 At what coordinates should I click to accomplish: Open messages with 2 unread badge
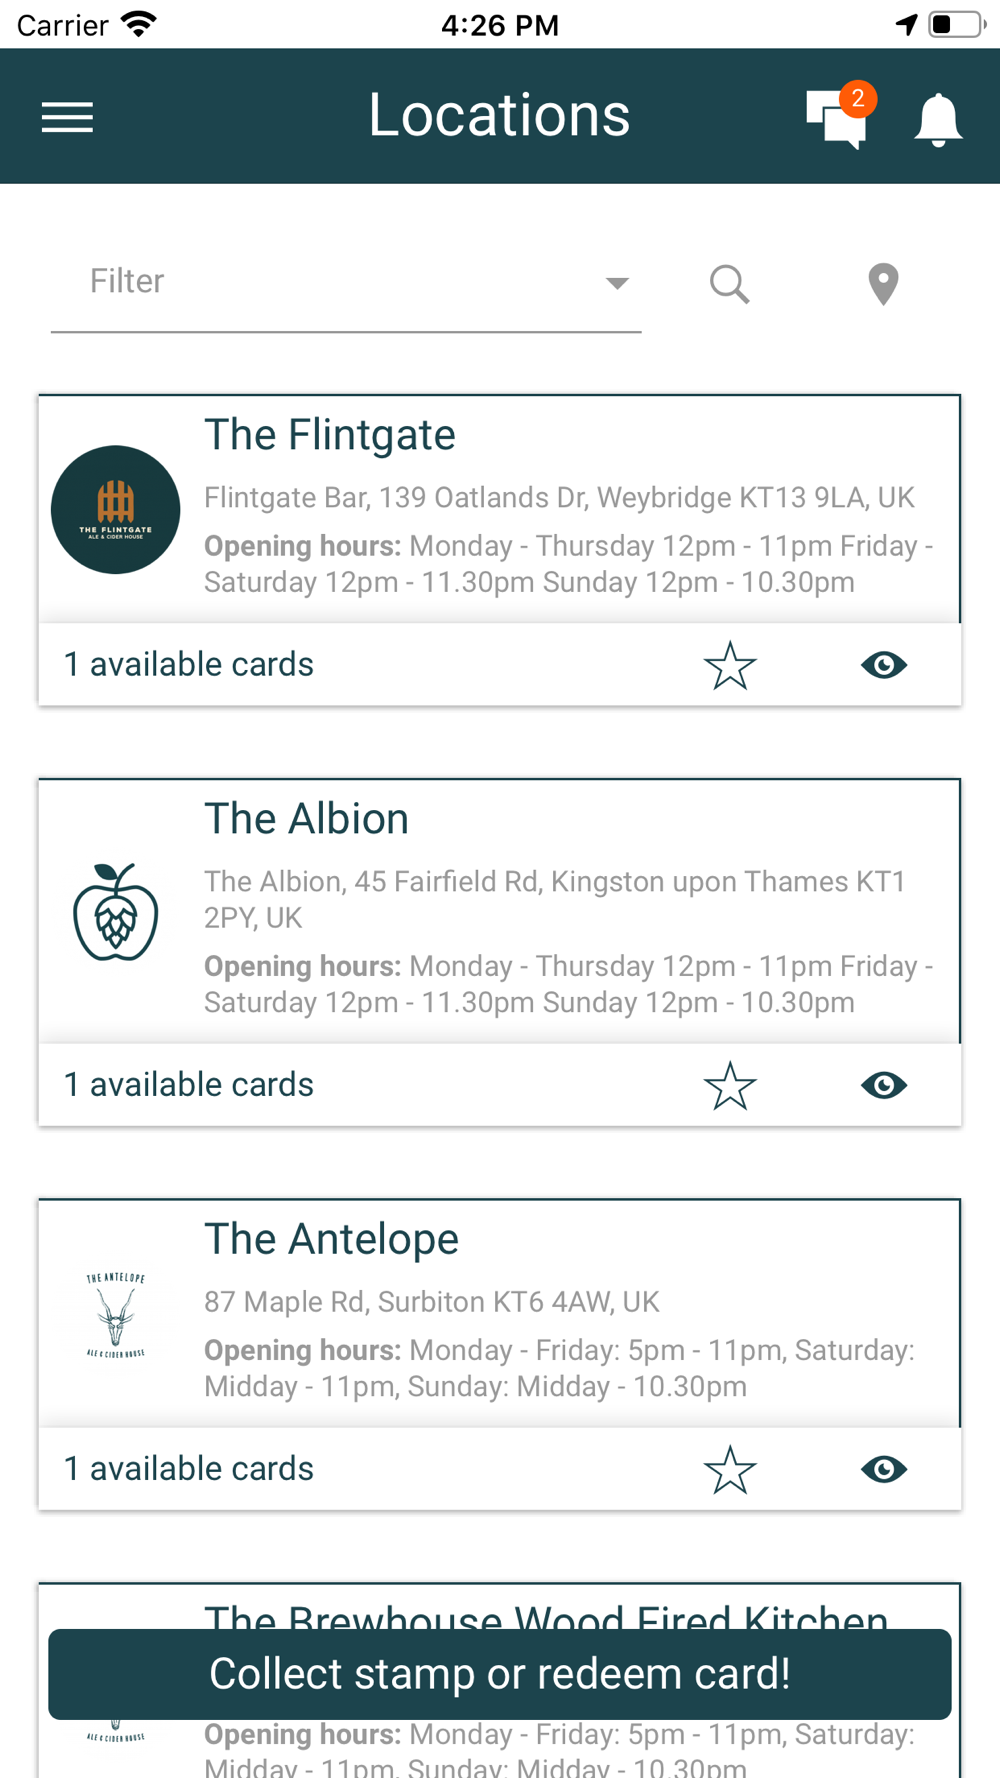coord(840,116)
